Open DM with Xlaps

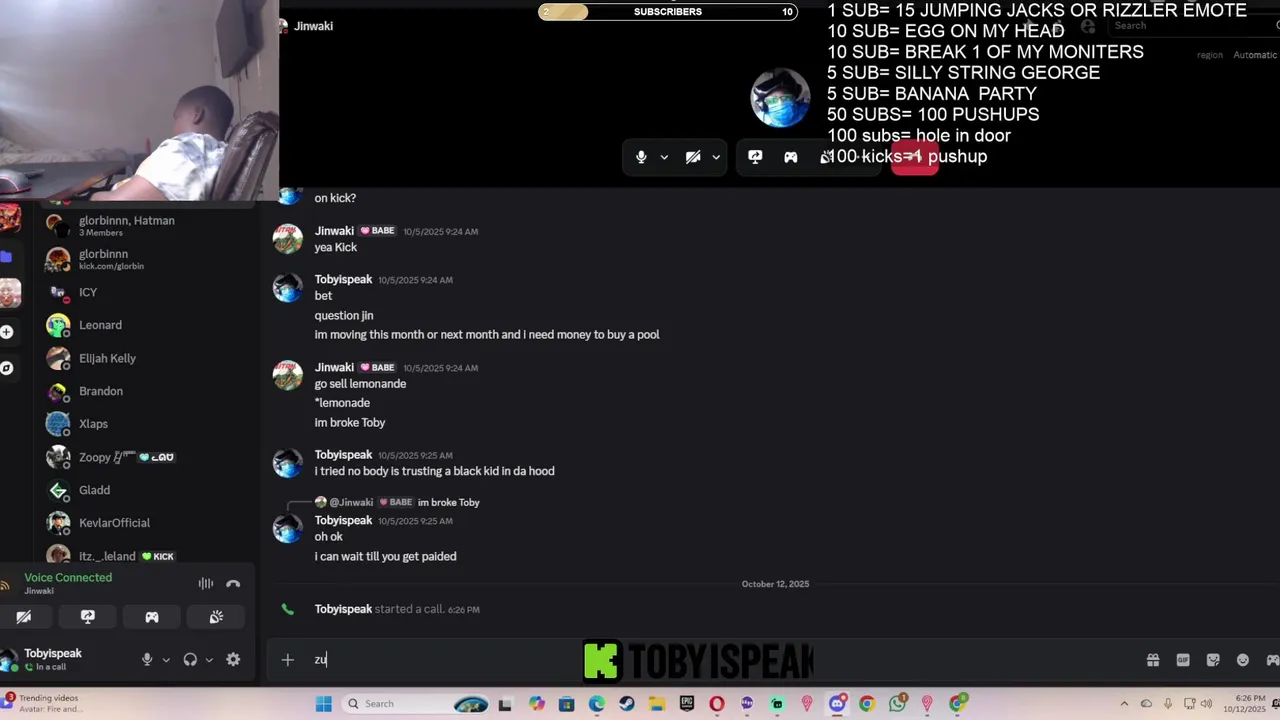tap(148, 424)
